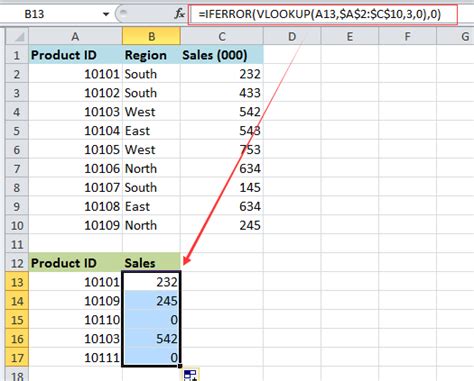
Task: Select sales value 753
Action: point(222,149)
